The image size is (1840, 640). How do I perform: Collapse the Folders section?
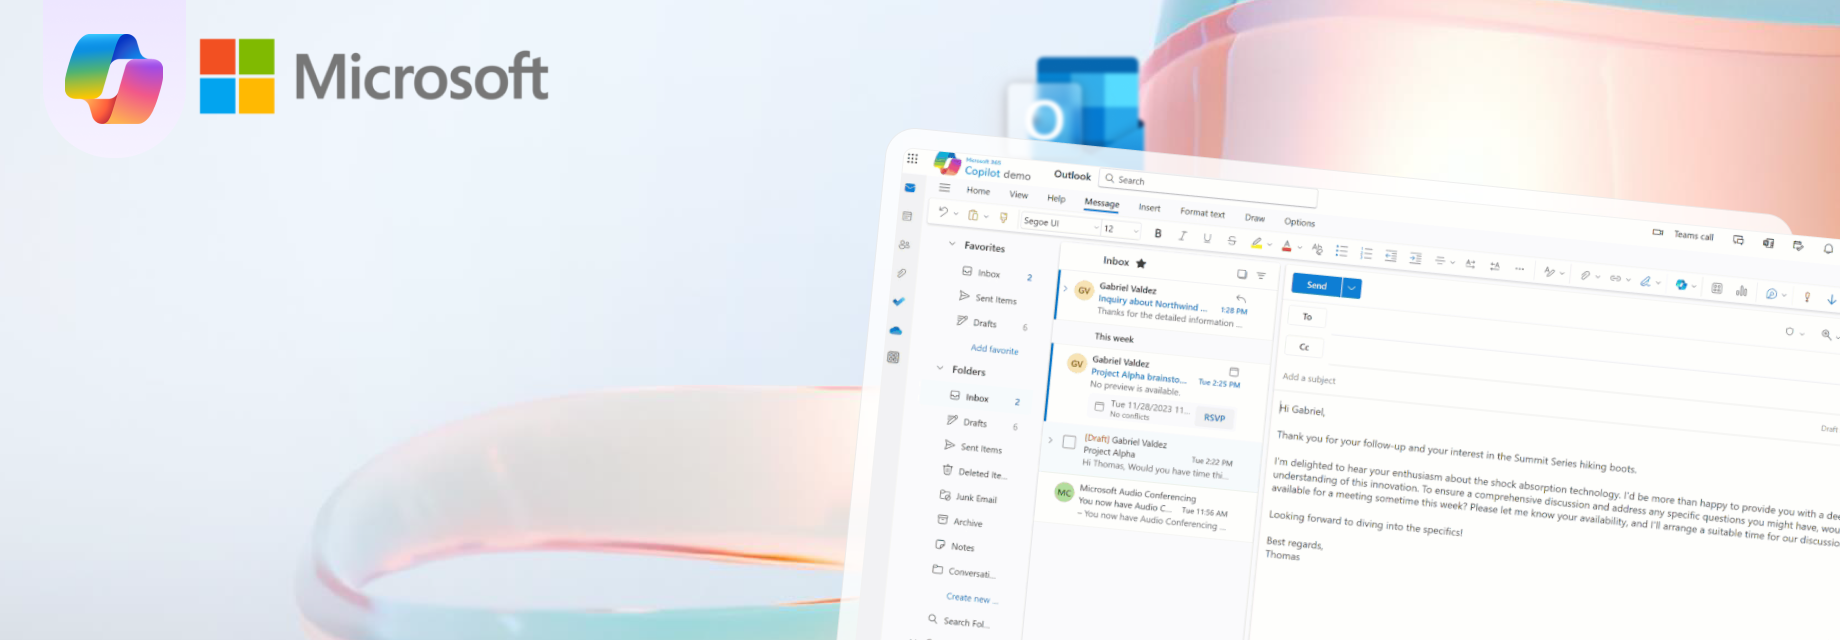(940, 368)
